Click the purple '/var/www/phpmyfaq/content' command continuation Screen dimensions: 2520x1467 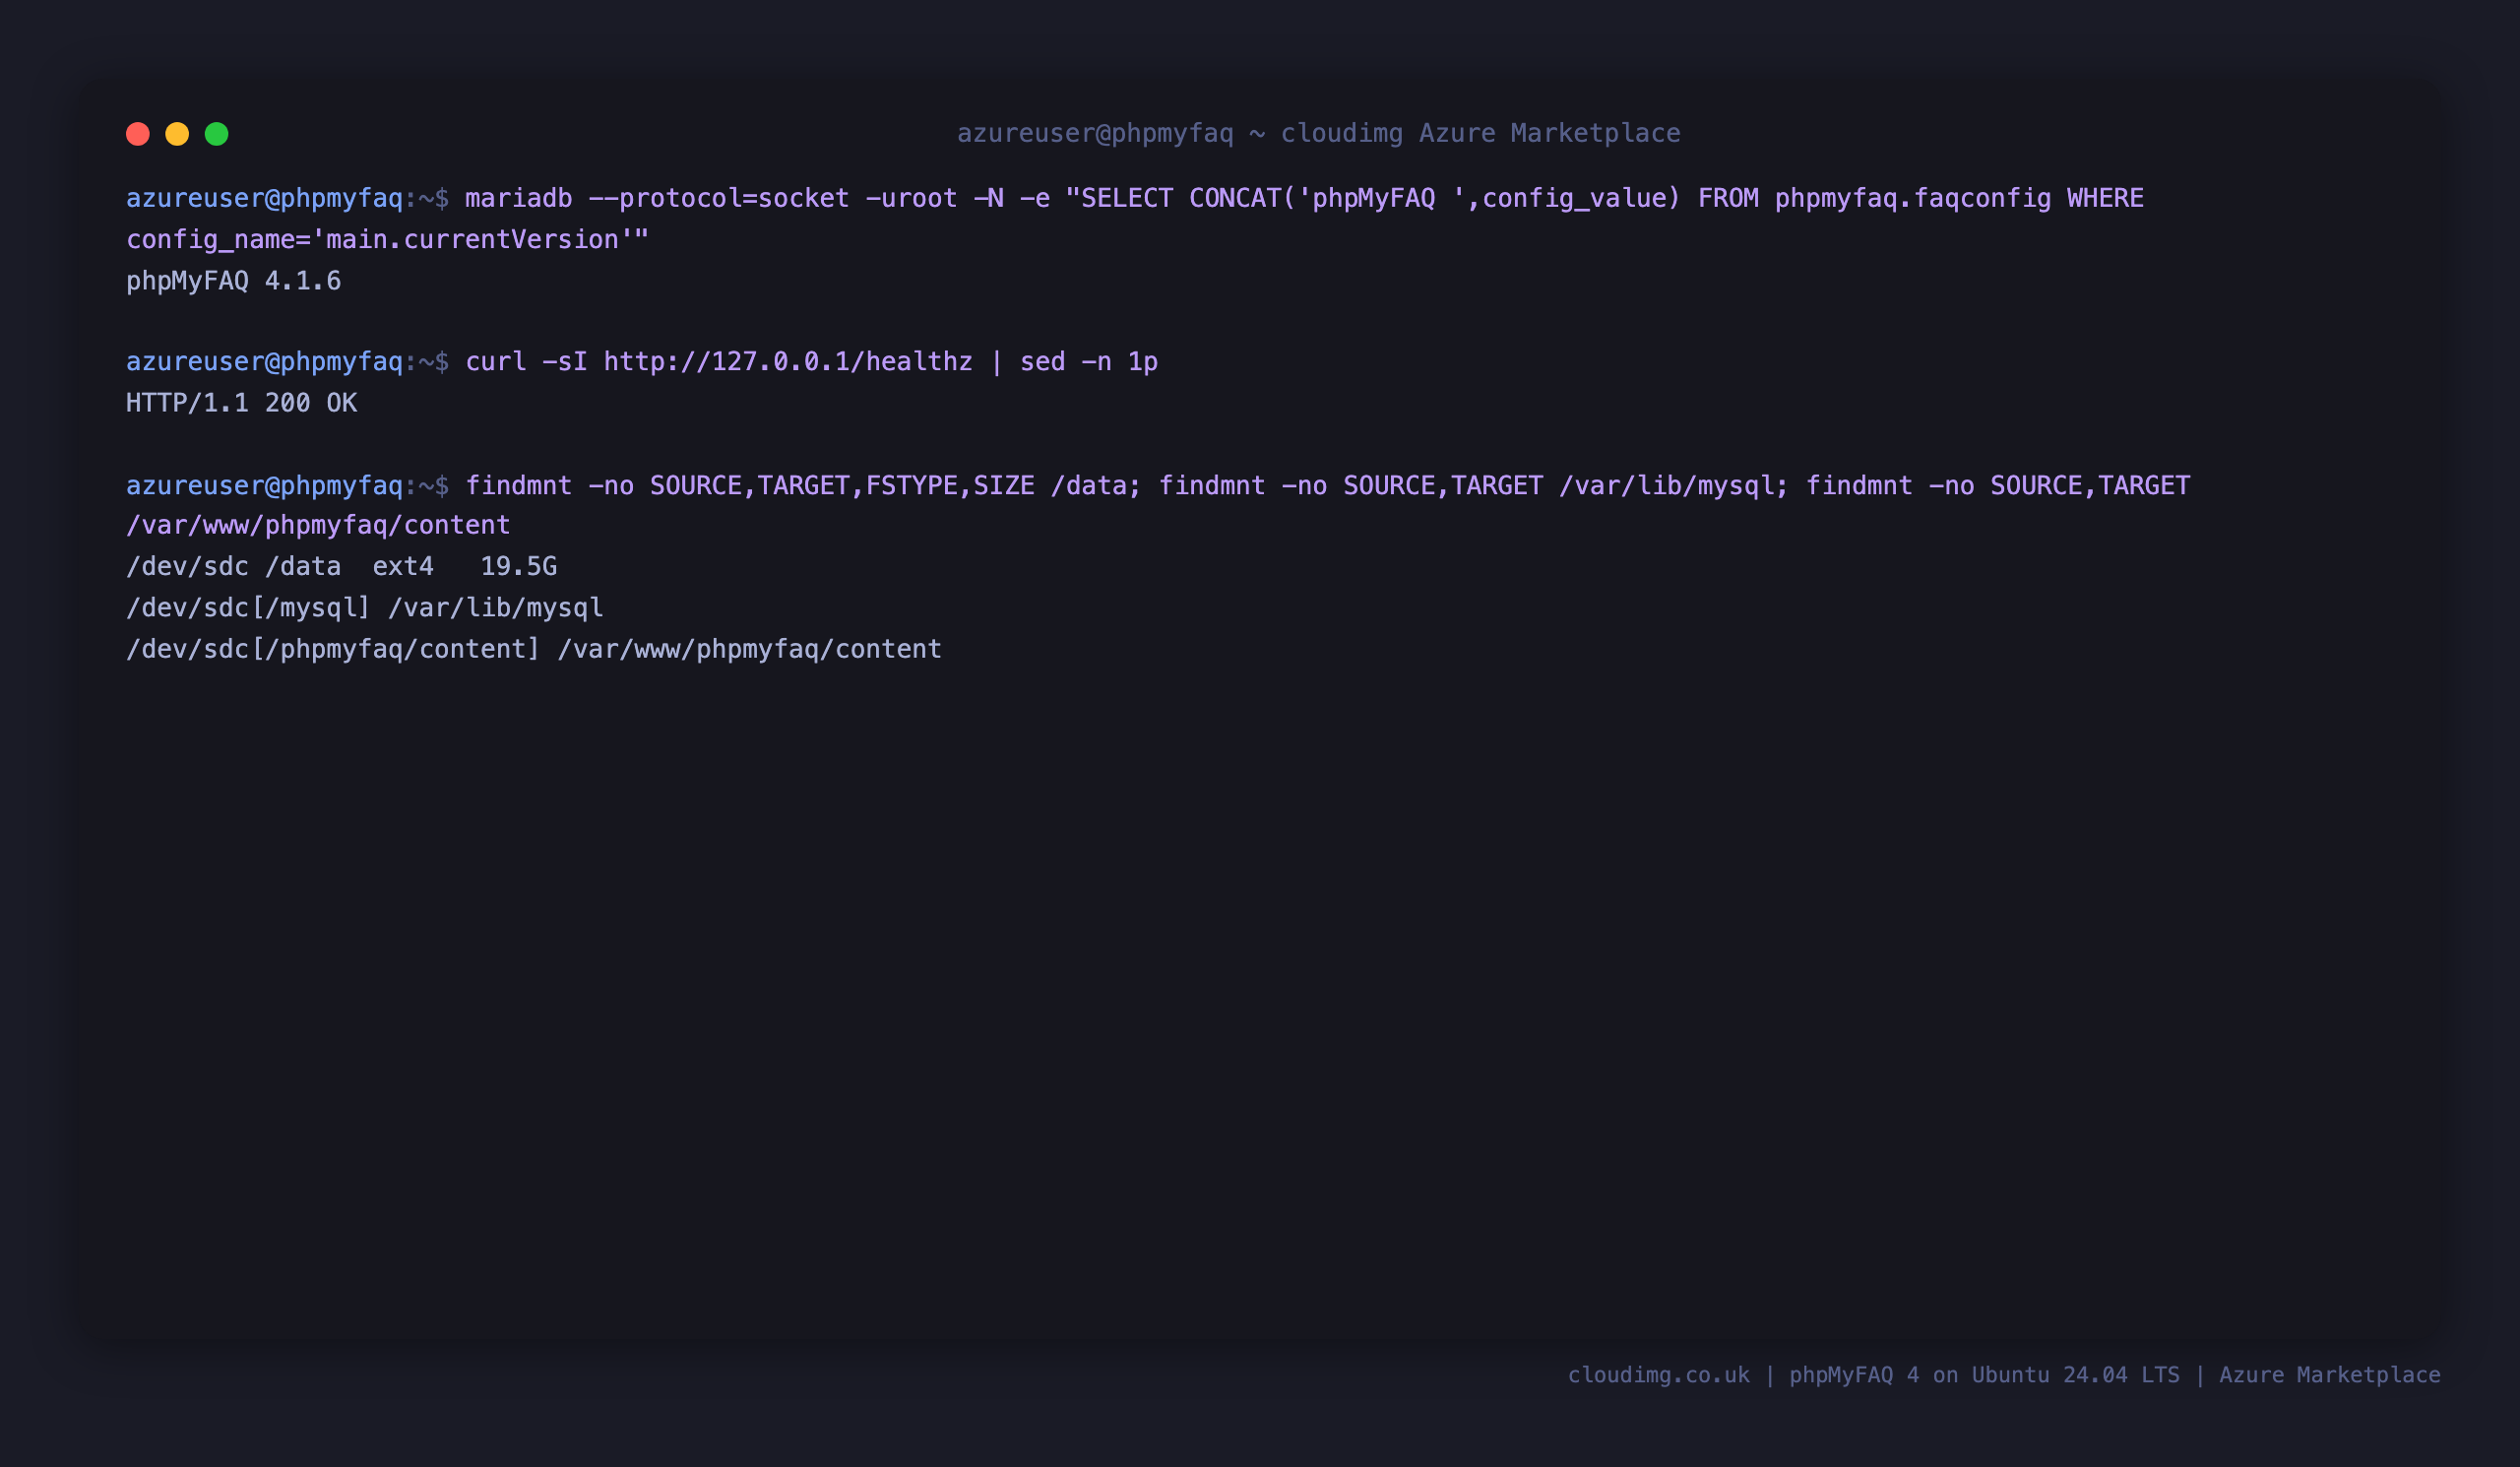(318, 525)
